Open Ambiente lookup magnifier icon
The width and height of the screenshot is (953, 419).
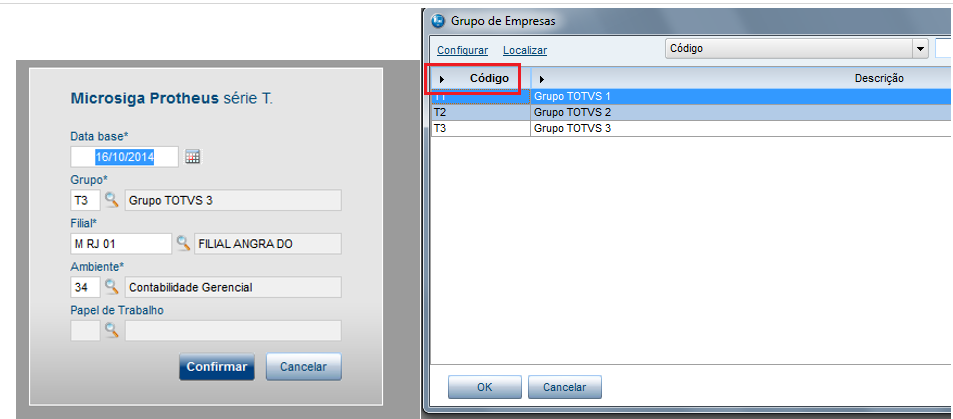click(x=111, y=286)
